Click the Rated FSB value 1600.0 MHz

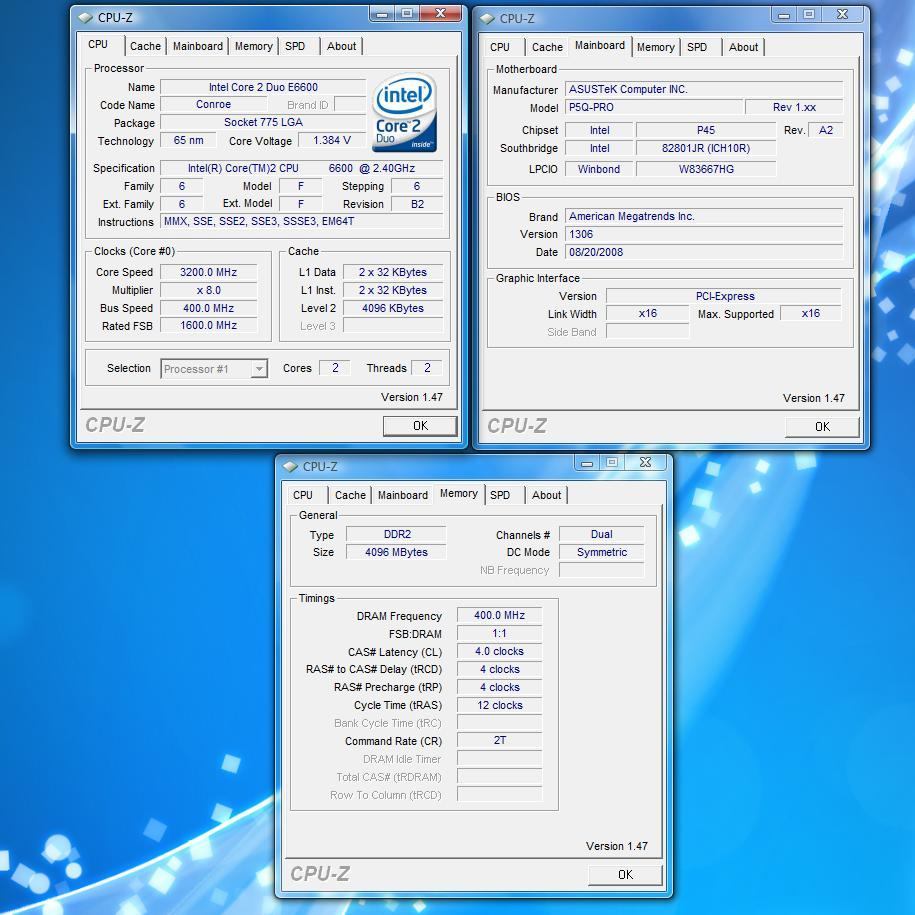208,326
